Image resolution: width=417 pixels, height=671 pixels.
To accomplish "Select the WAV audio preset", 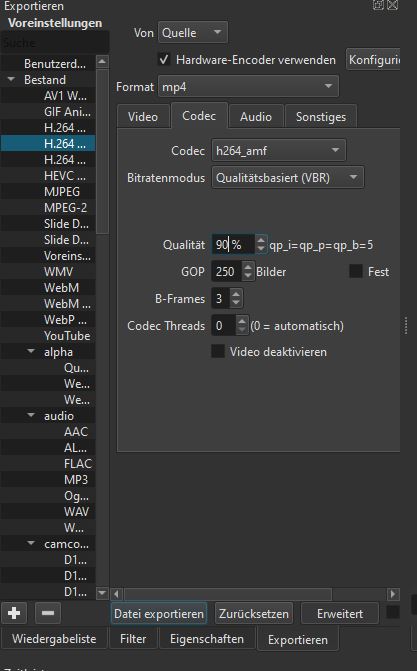I will click(48, 511).
